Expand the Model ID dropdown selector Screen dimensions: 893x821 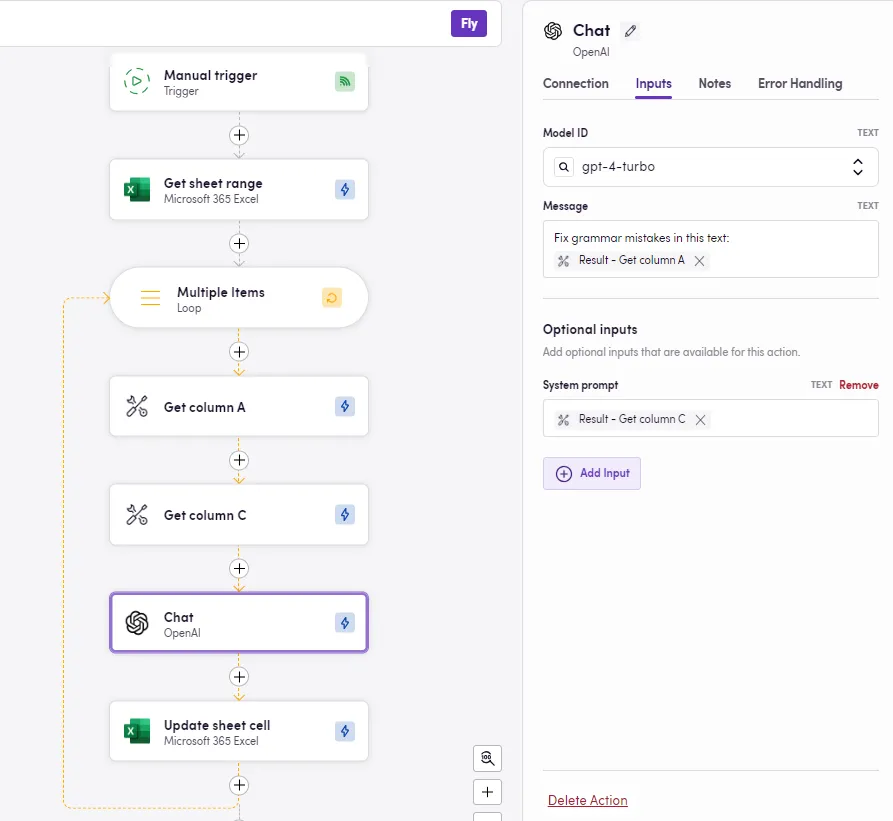pyautogui.click(x=857, y=167)
